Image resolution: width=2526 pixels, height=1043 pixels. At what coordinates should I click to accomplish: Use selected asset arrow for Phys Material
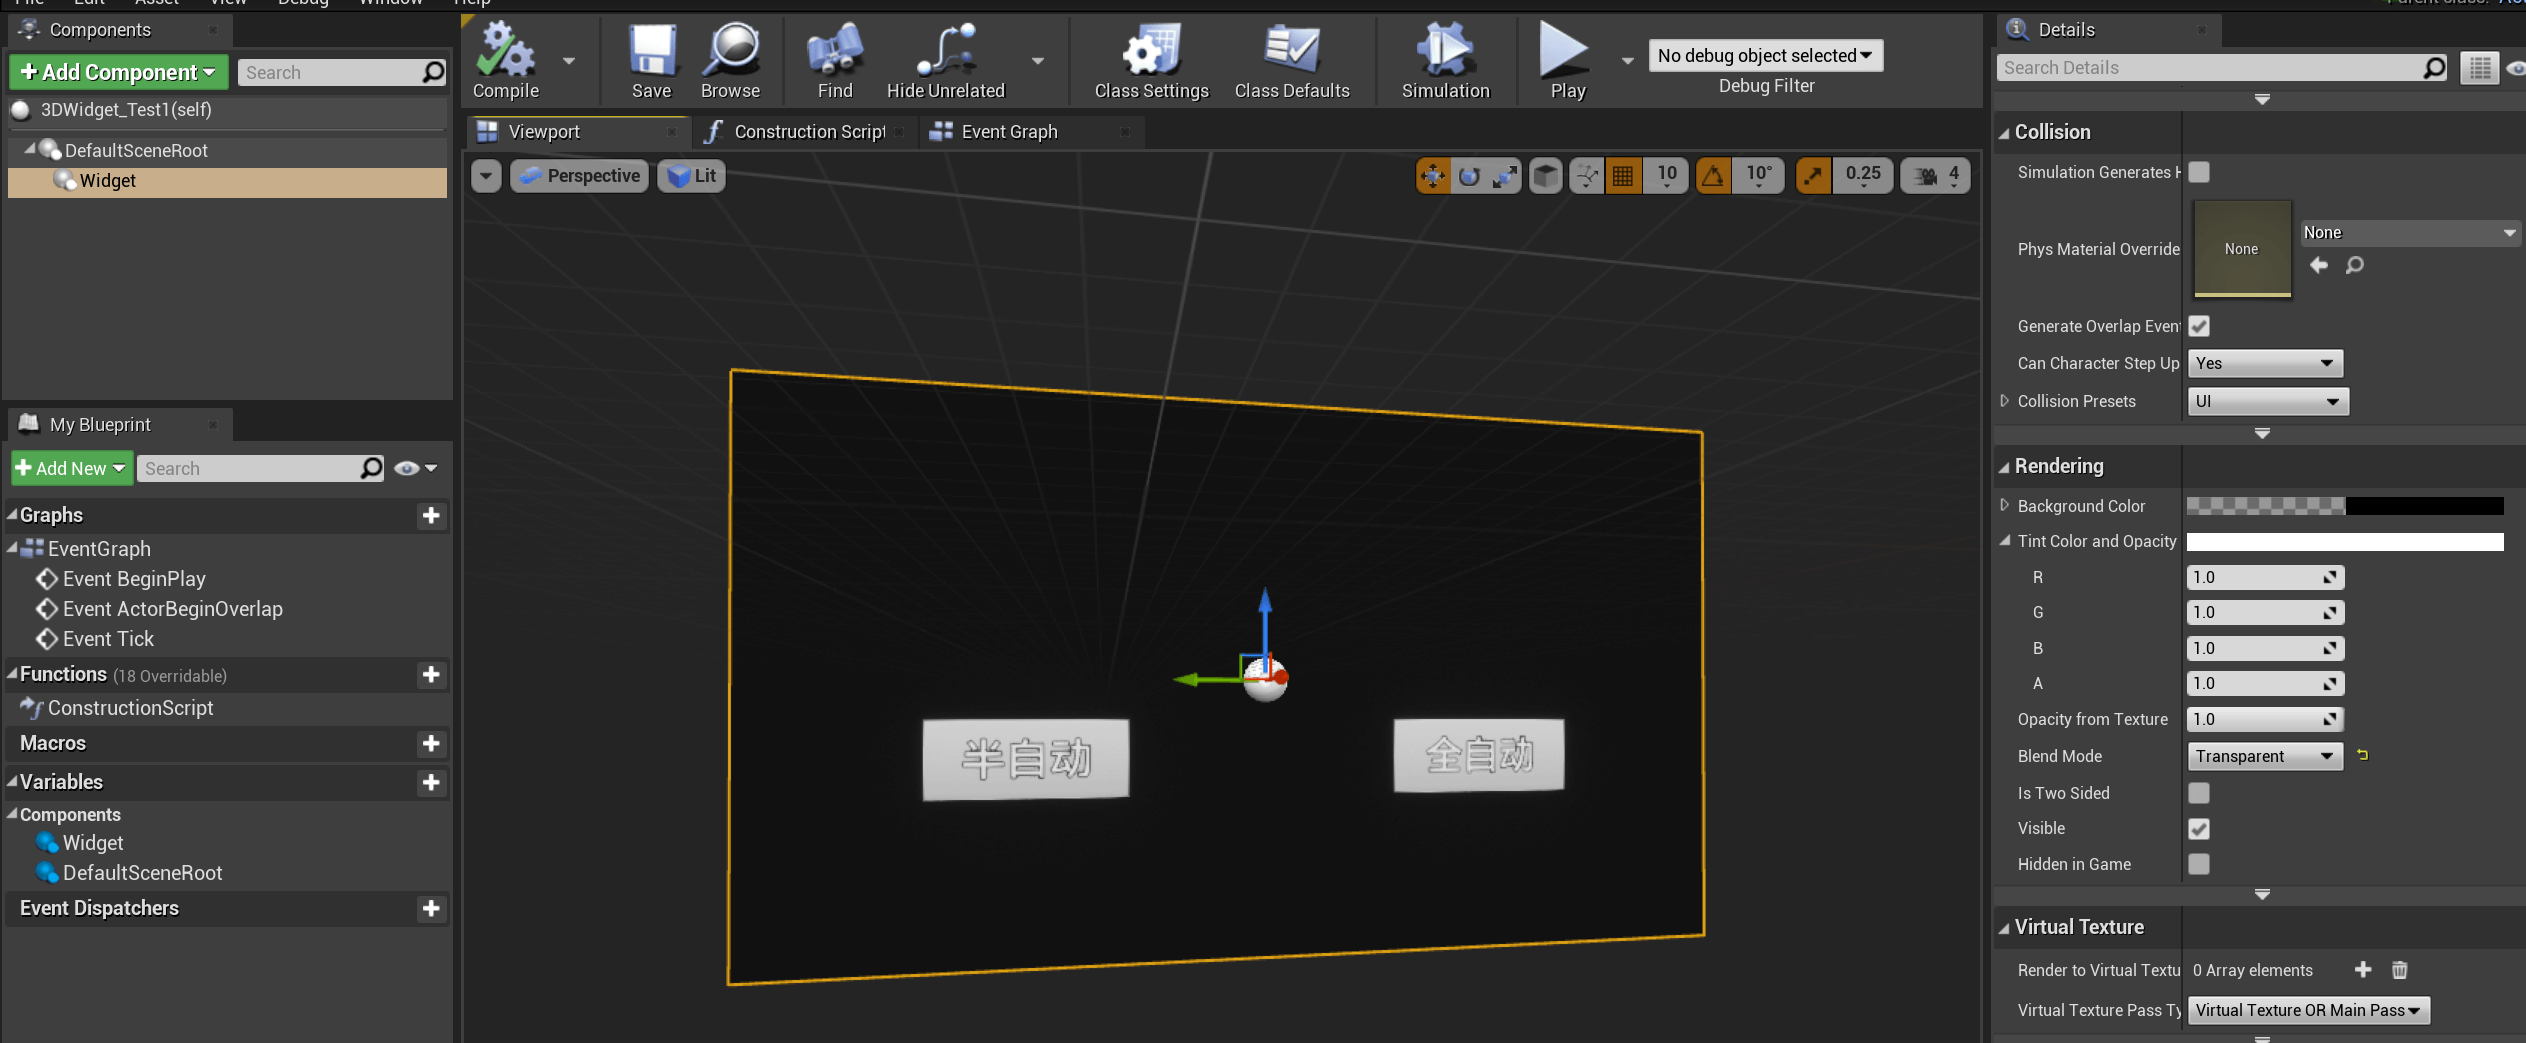point(2319,265)
